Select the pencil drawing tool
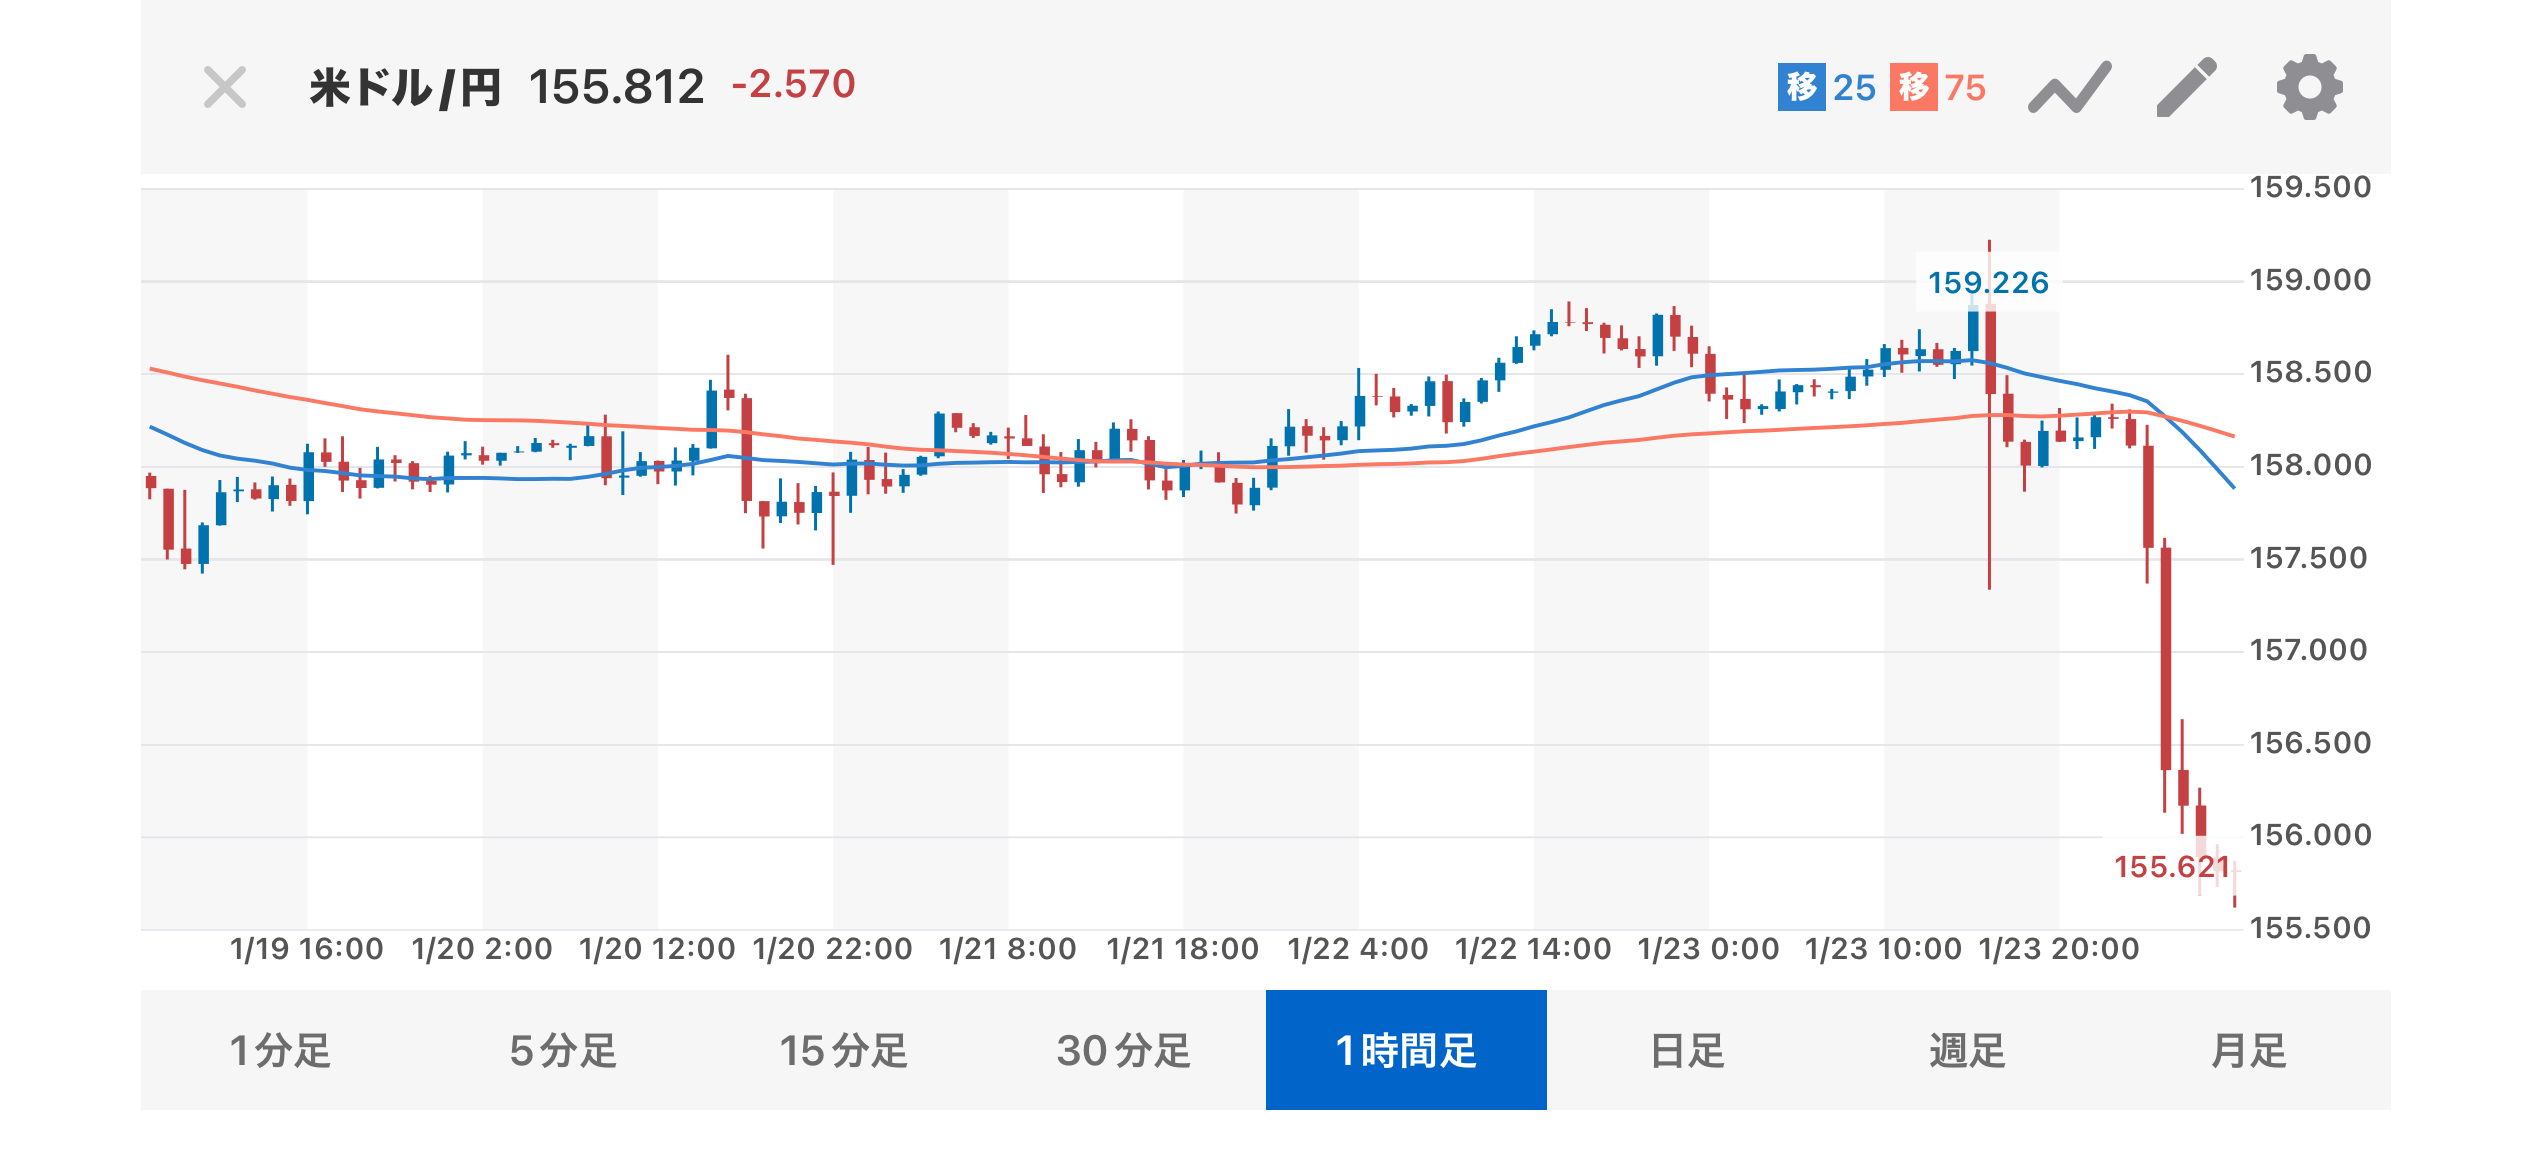2532x1170 pixels. [x=2187, y=88]
